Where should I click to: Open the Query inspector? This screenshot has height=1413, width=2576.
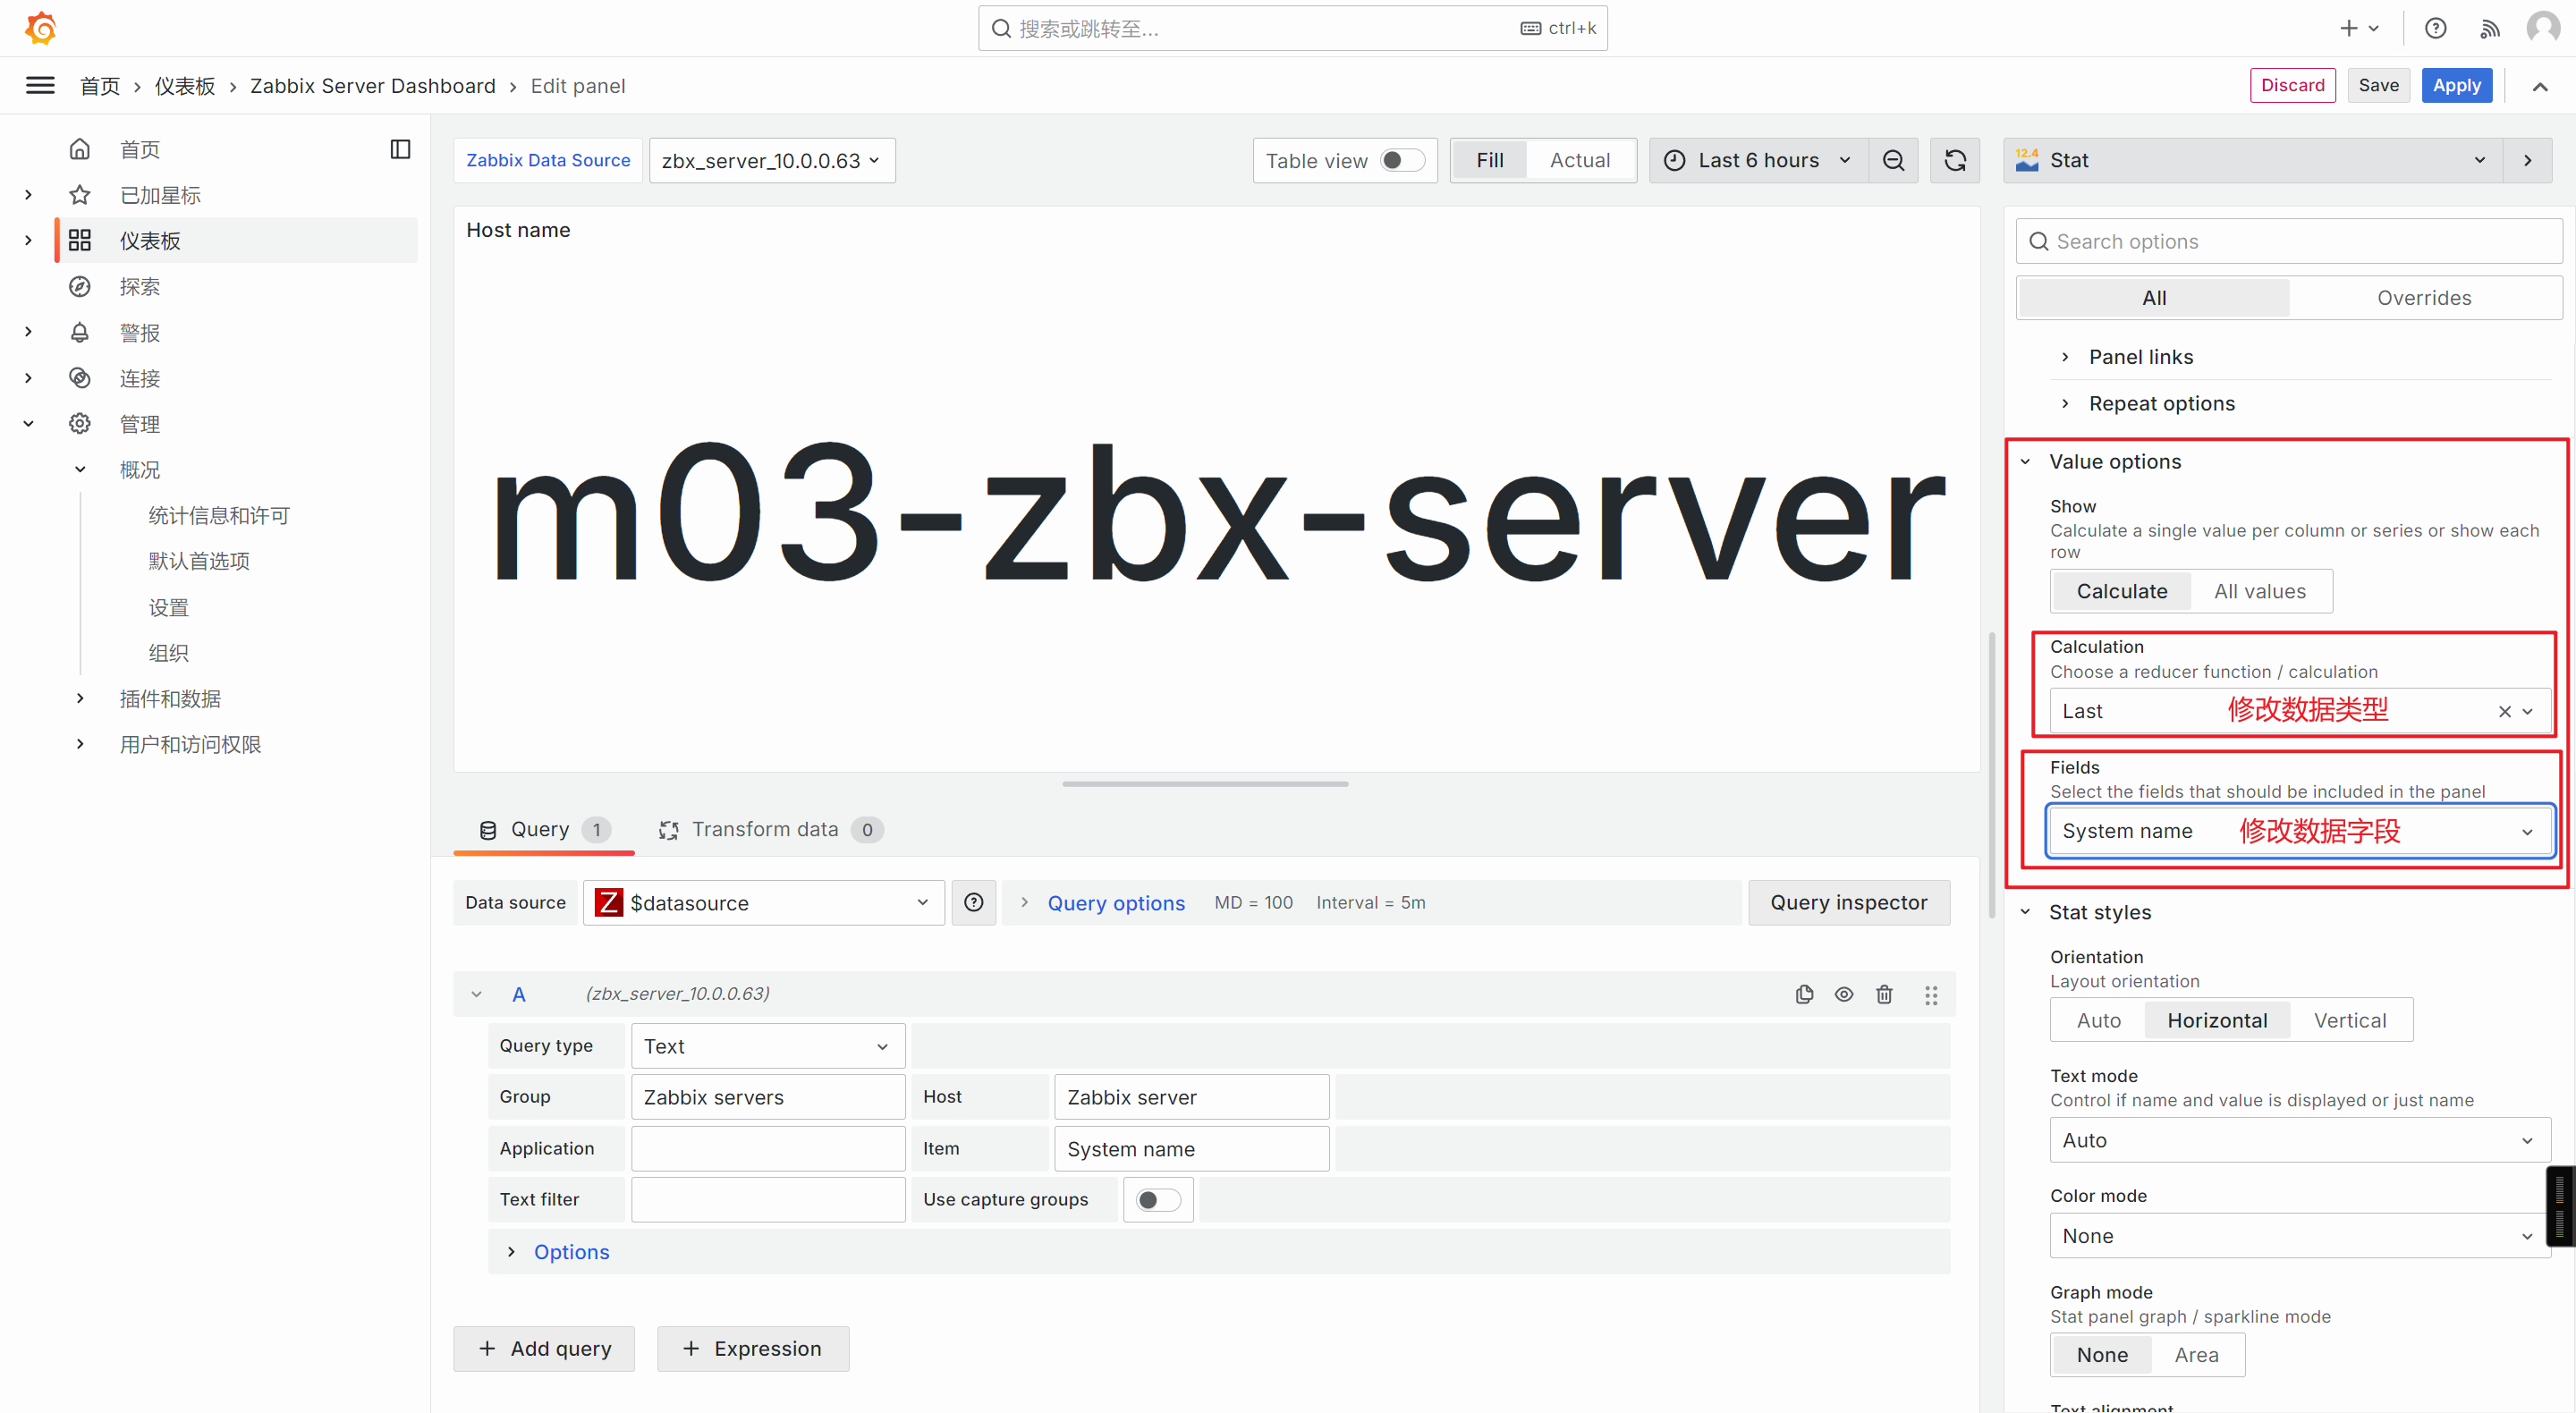1848,902
